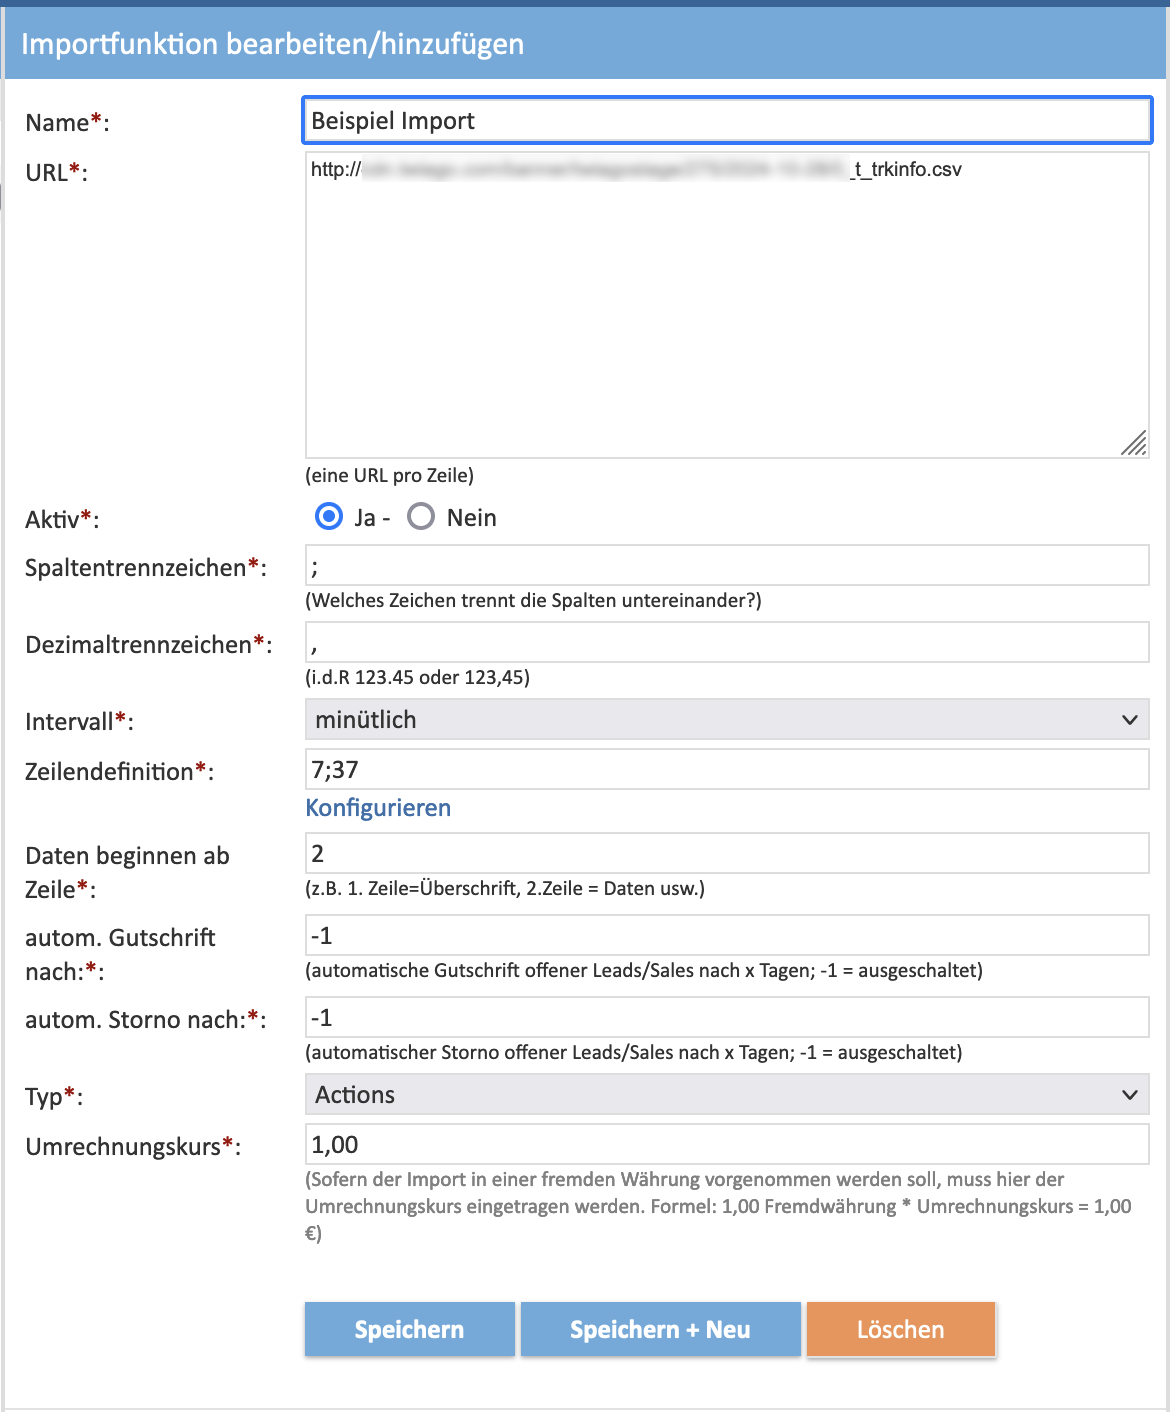Viewport: 1170px width, 1412px height.
Task: Click the Name field containing 'Beispiel Import'
Action: [x=726, y=121]
